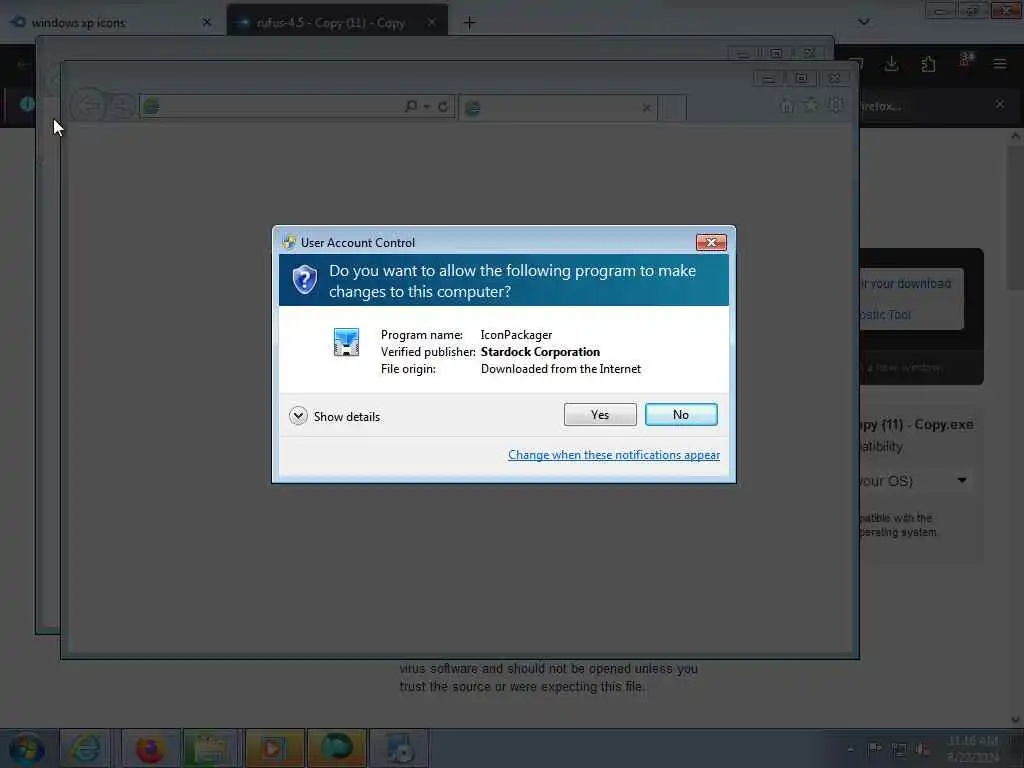Expand Show details in User Account Control
This screenshot has width=1024, height=768.
pyautogui.click(x=334, y=416)
